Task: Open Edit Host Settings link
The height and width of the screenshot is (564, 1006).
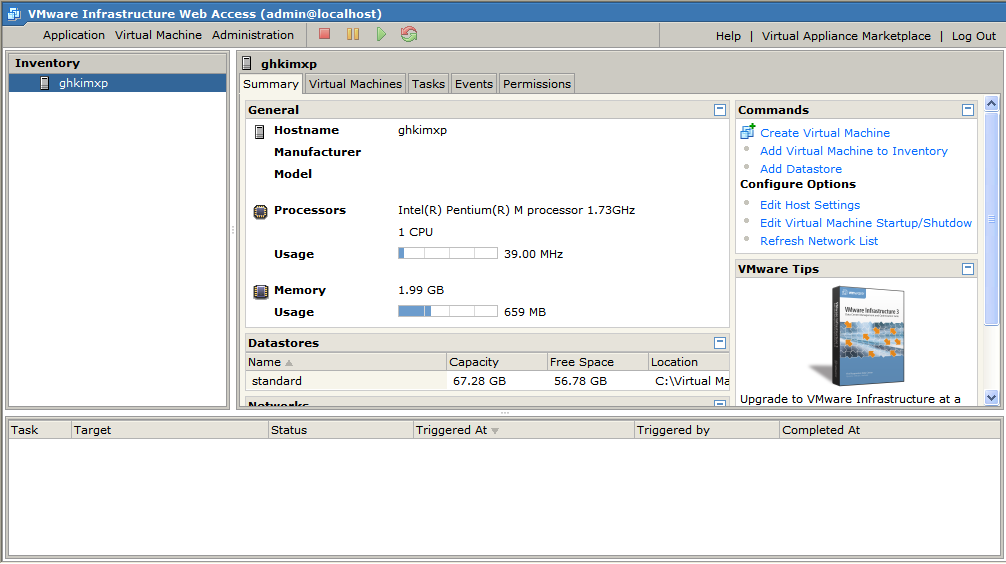Action: (x=810, y=205)
